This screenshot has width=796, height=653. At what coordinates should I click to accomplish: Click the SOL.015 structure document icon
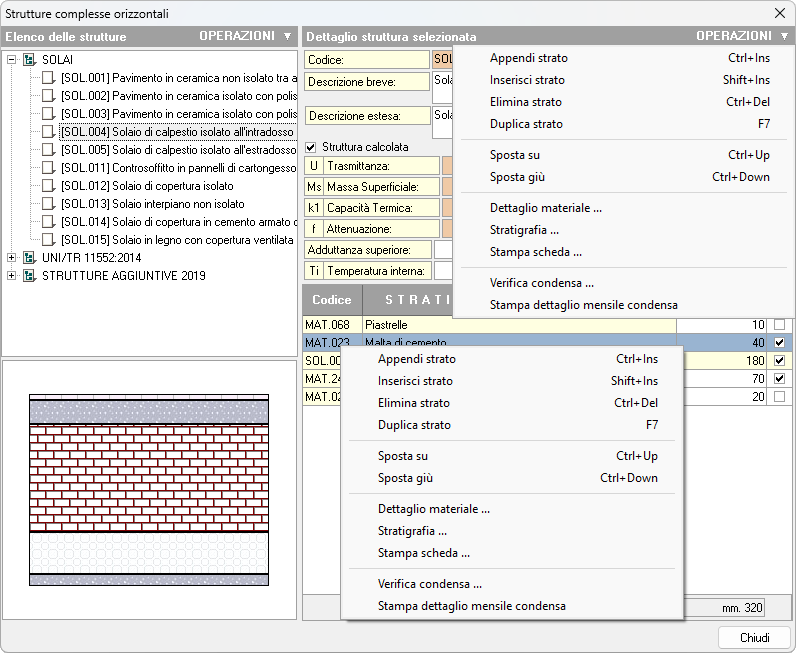click(x=48, y=240)
